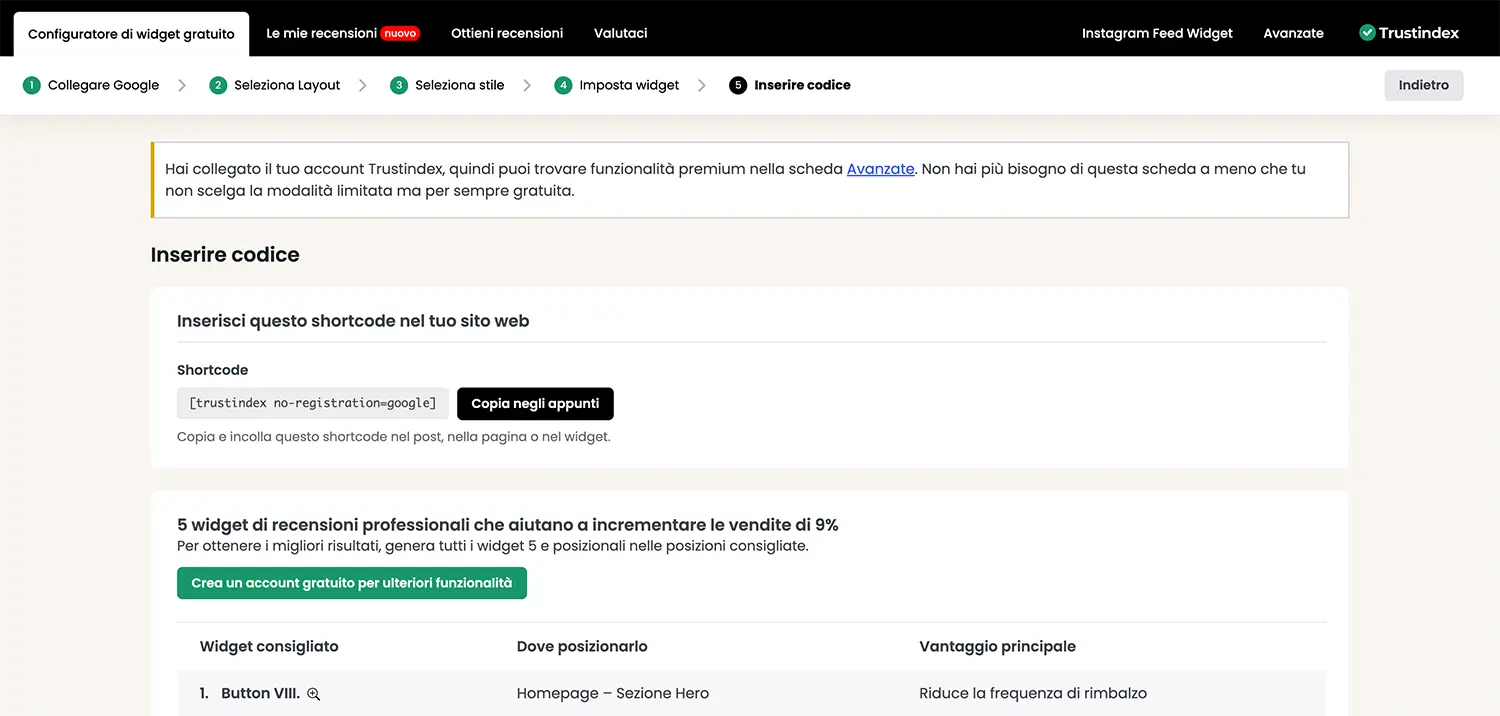Click the red 'nuovo' badge
The image size is (1500, 716).
tap(400, 33)
